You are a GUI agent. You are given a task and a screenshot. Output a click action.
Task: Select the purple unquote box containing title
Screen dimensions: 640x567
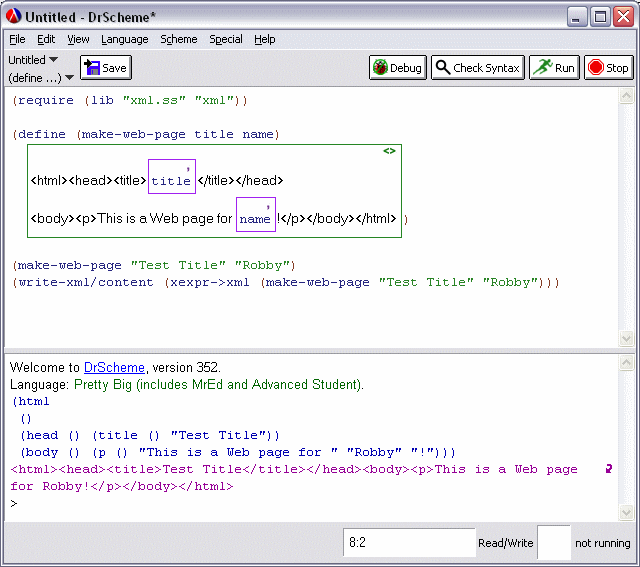pyautogui.click(x=172, y=176)
